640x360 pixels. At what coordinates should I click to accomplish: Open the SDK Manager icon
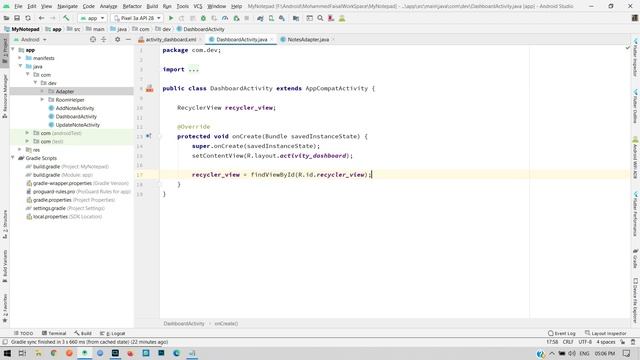[282, 18]
